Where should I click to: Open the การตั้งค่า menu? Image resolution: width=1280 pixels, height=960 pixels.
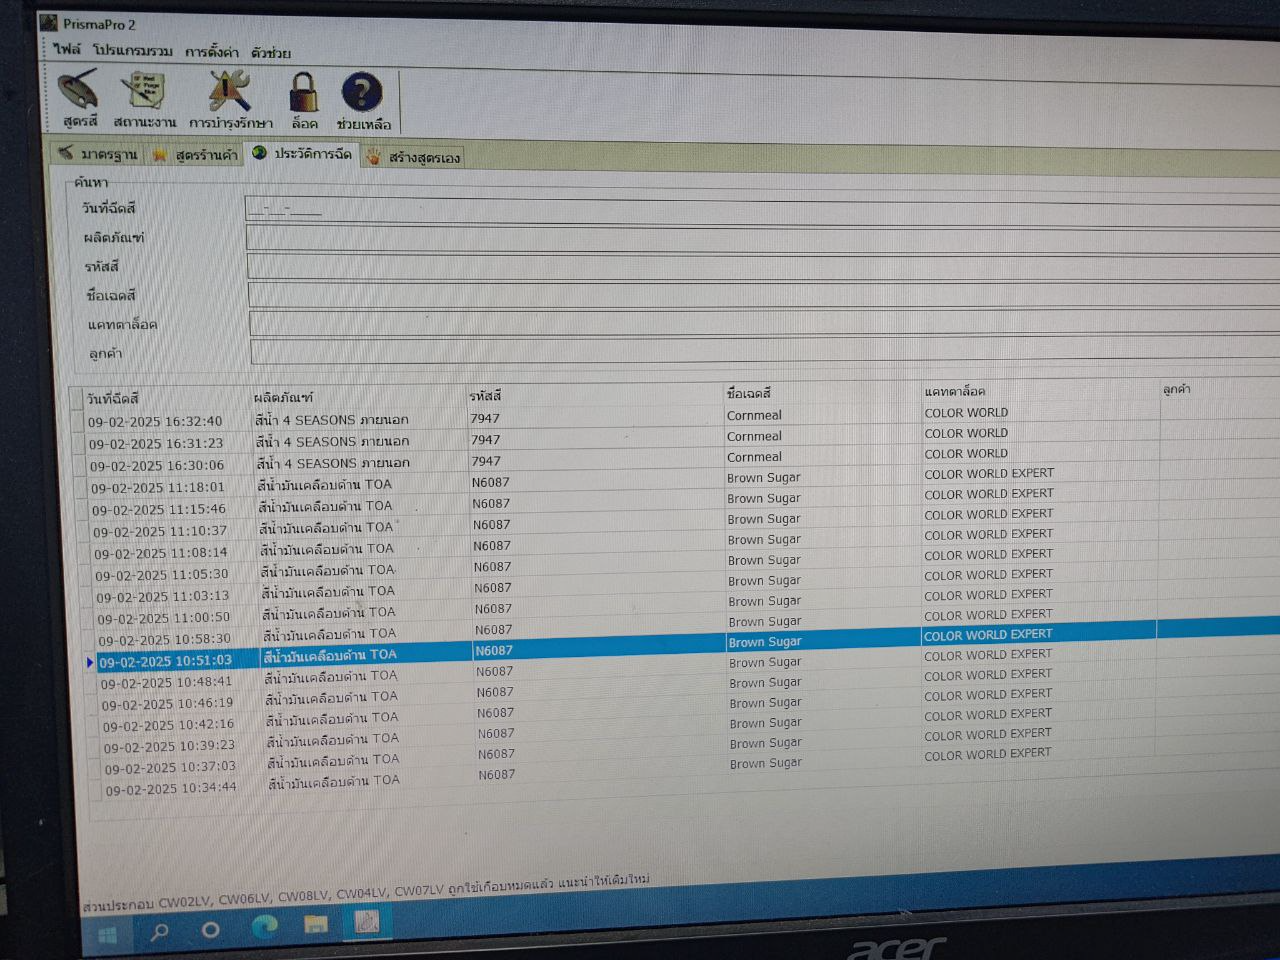(x=212, y=52)
